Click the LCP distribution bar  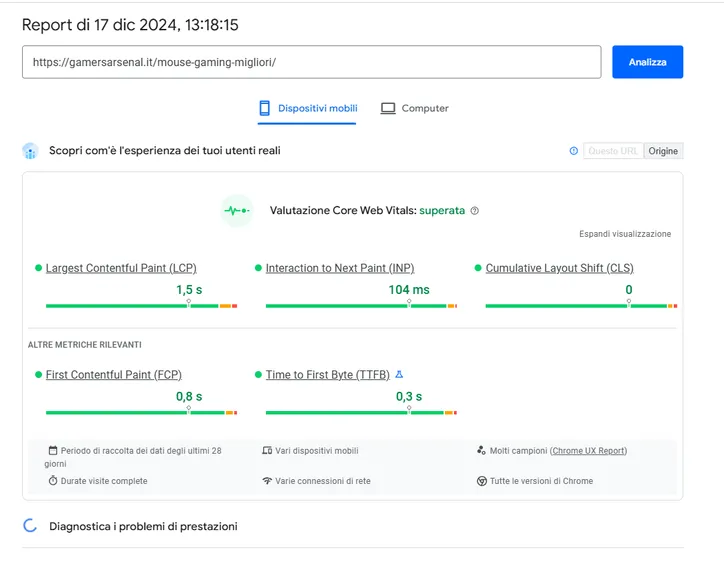141,306
